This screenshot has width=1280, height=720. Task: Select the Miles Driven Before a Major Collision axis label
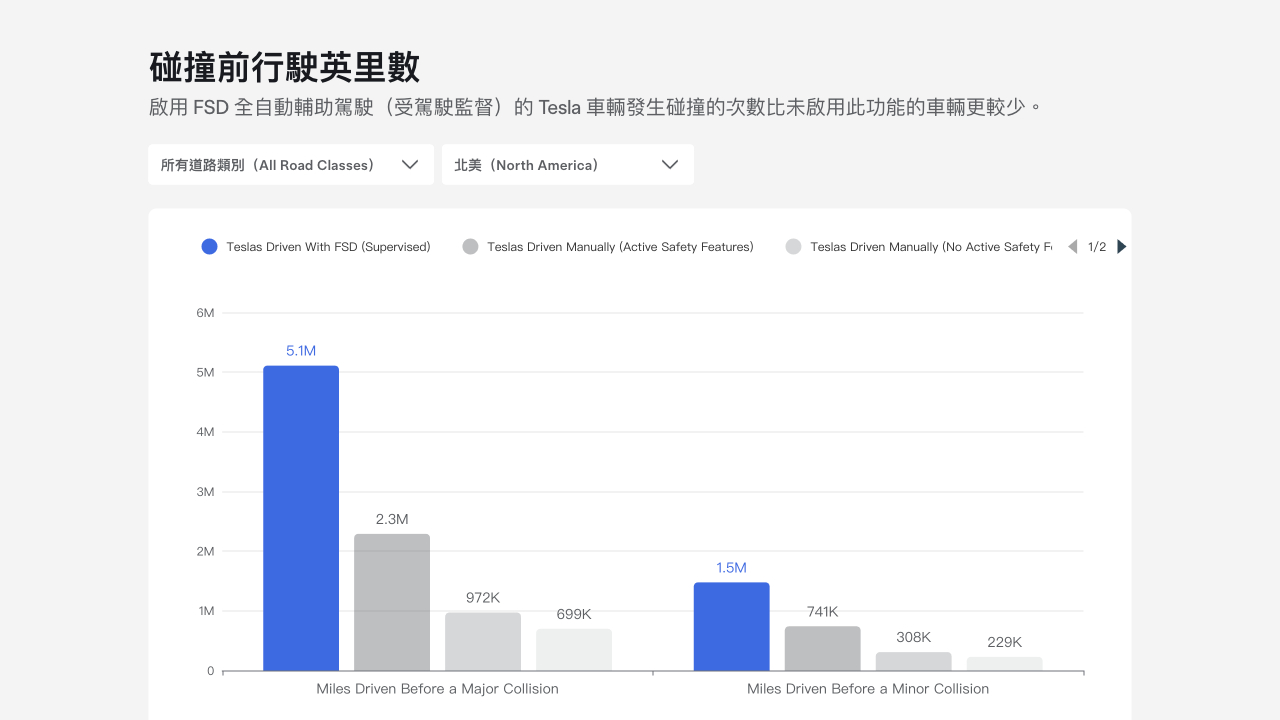point(437,689)
